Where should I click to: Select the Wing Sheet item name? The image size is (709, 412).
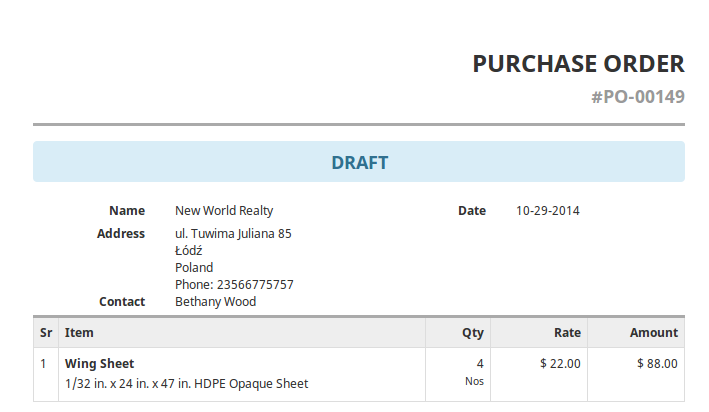point(99,364)
